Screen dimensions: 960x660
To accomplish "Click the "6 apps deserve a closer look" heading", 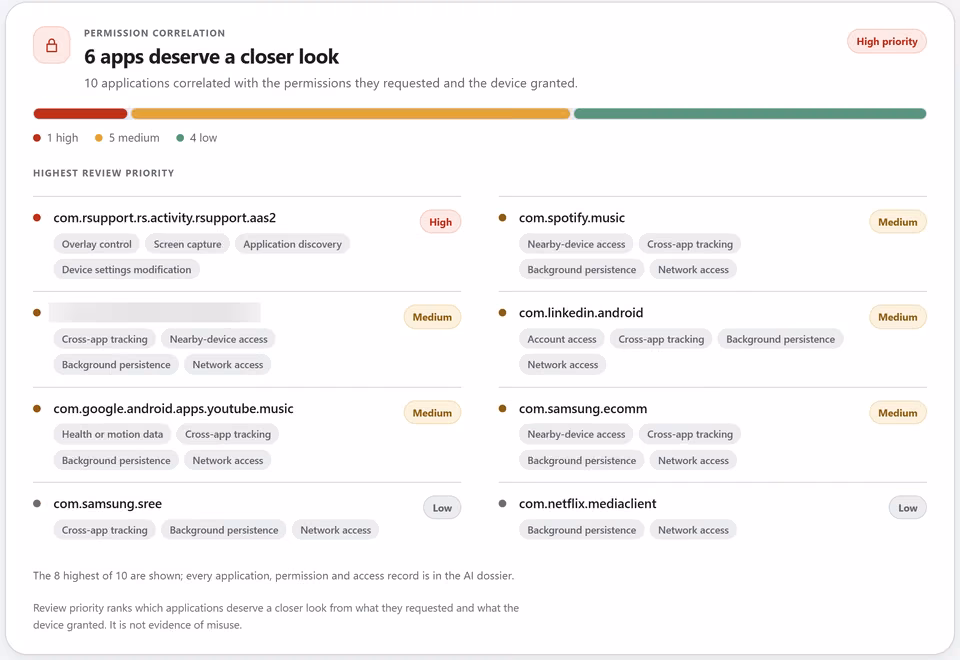I will [x=211, y=56].
